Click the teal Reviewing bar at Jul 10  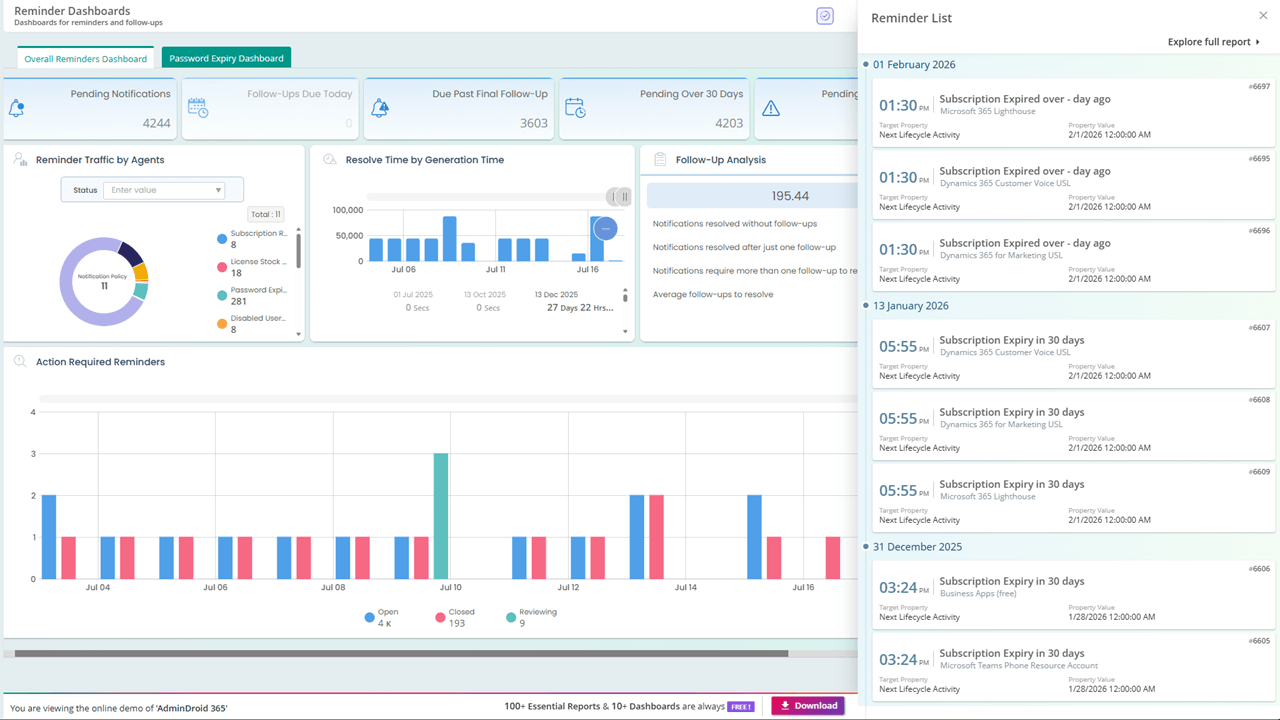441,516
